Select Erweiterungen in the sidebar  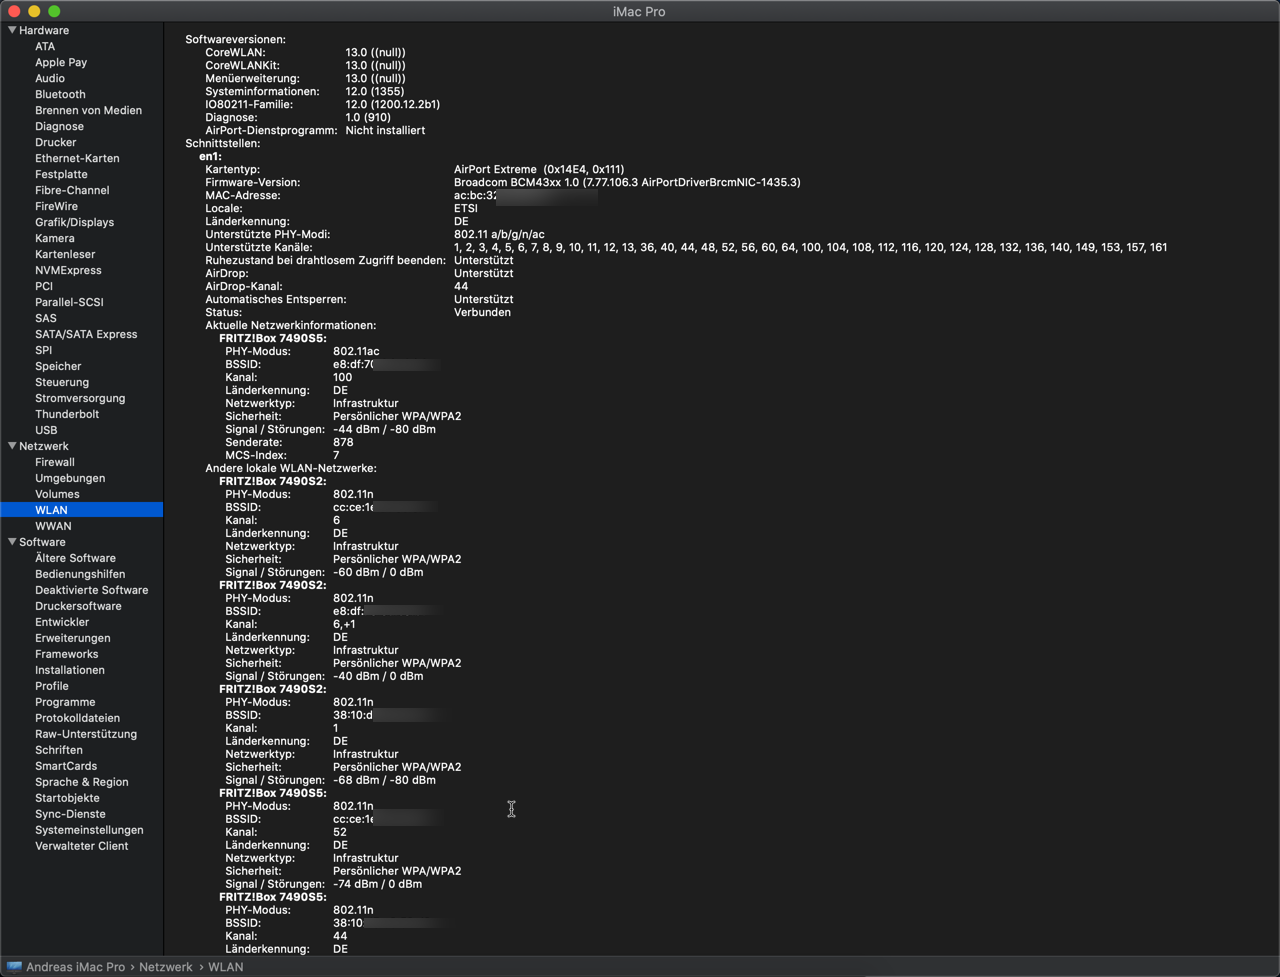click(x=73, y=638)
